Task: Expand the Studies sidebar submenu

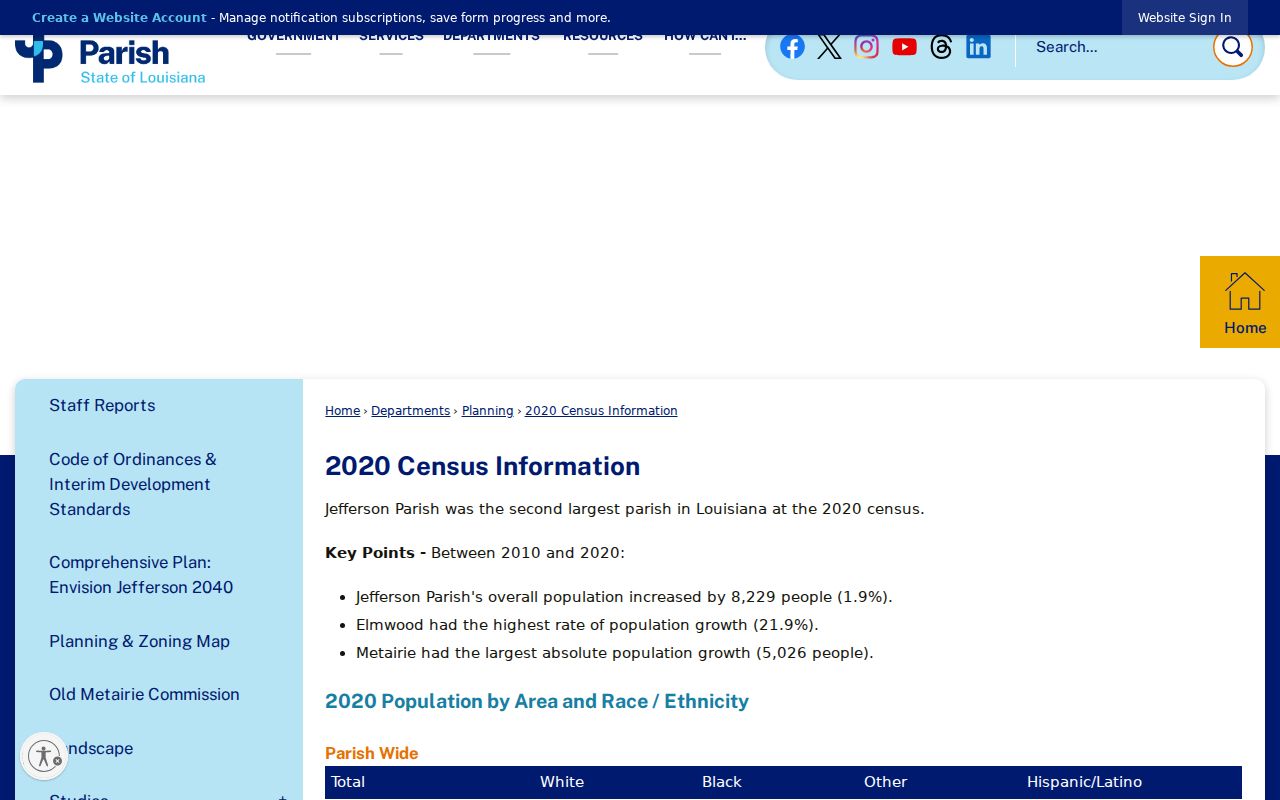Action: 282,797
